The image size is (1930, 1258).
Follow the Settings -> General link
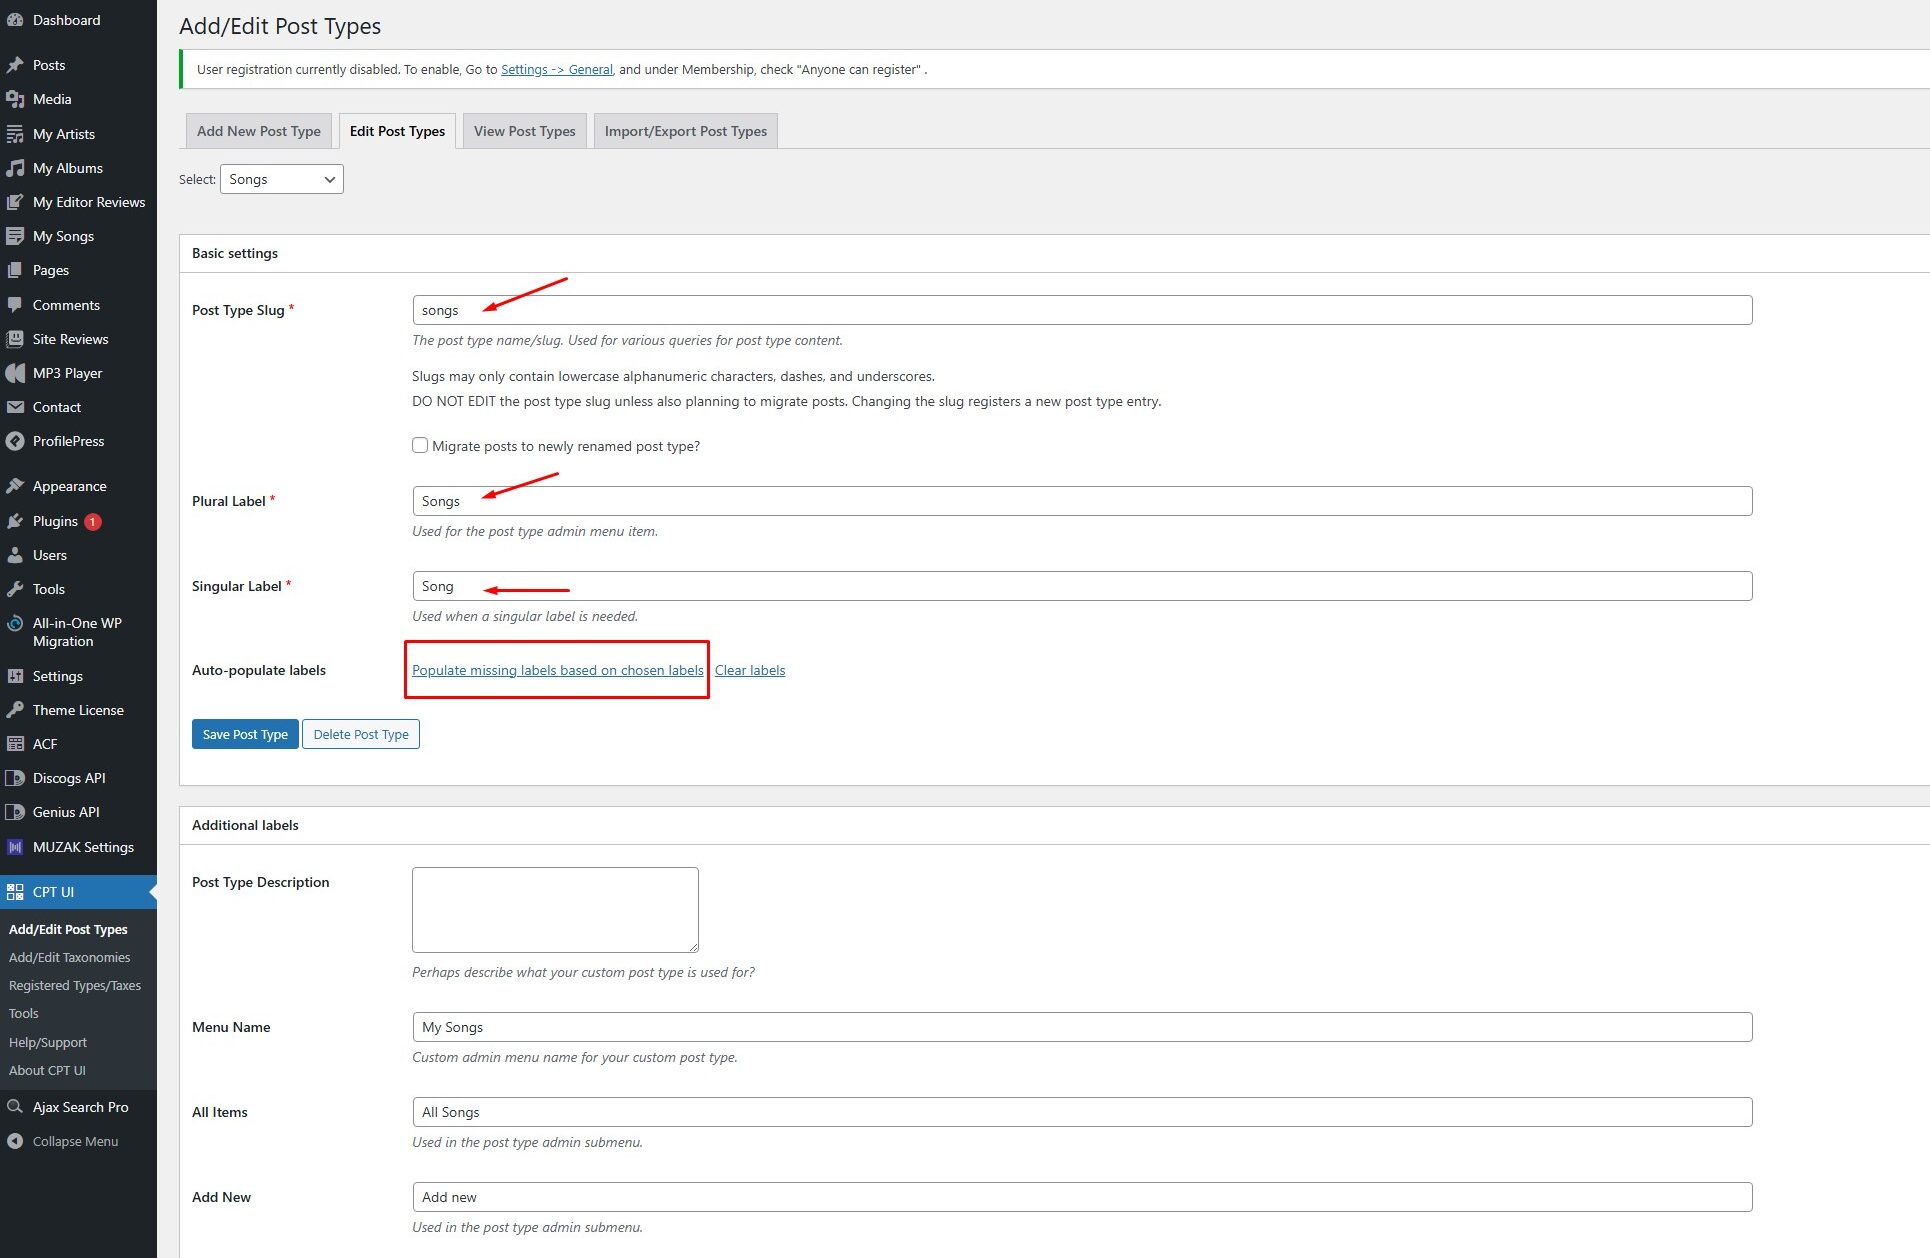click(557, 69)
